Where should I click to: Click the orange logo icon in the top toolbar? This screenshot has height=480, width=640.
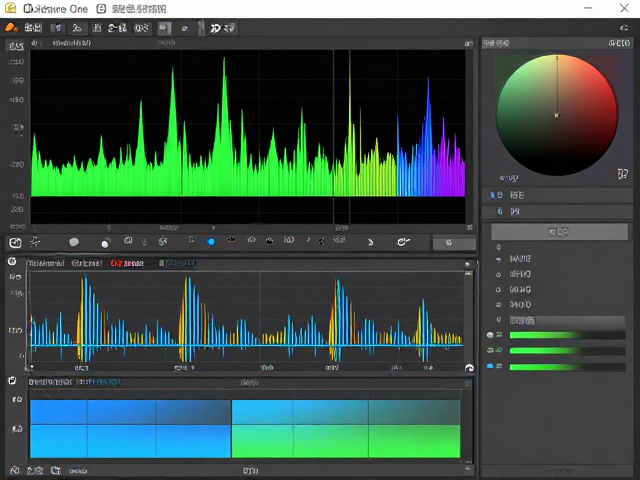11,28
